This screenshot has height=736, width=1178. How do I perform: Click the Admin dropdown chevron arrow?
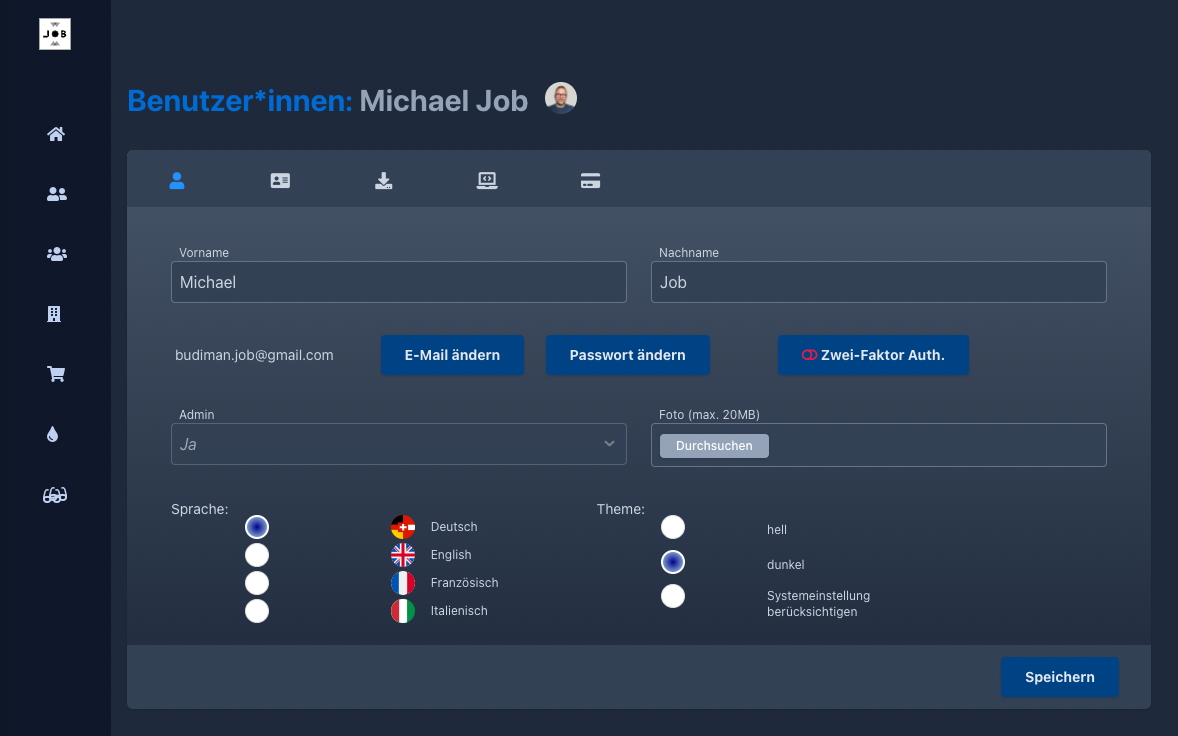coord(609,444)
